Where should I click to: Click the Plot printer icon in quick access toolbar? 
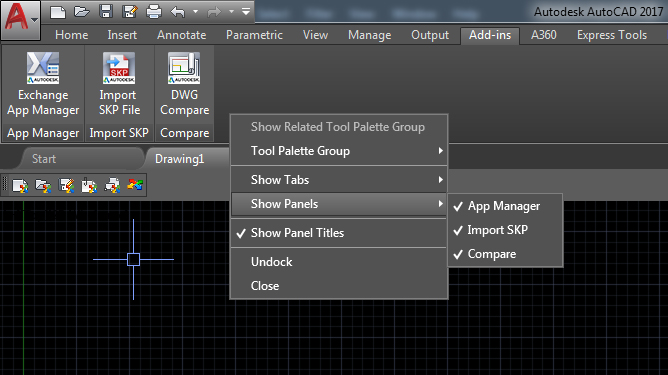point(154,12)
